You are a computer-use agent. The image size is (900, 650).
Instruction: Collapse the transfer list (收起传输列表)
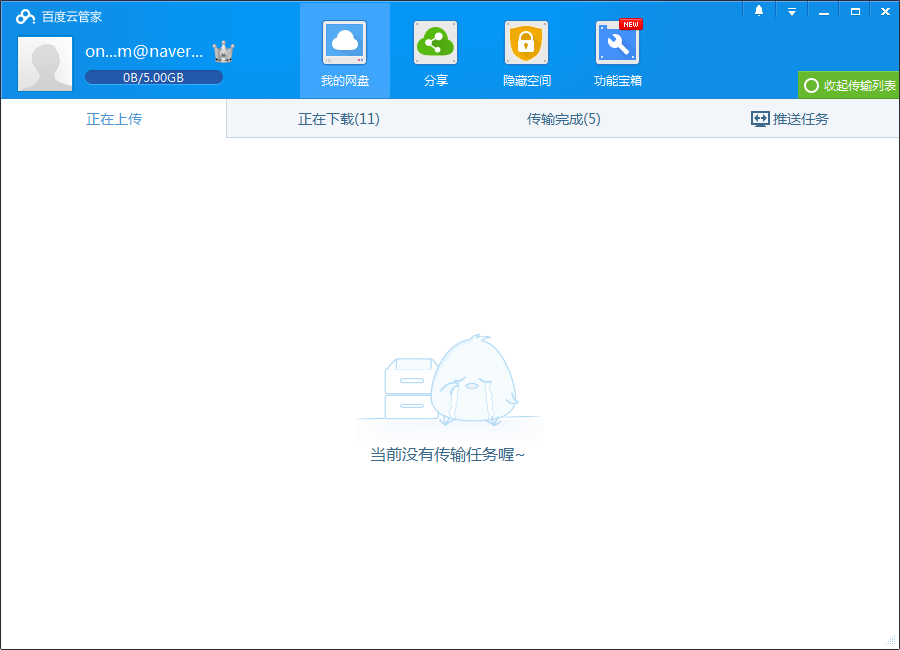[849, 86]
